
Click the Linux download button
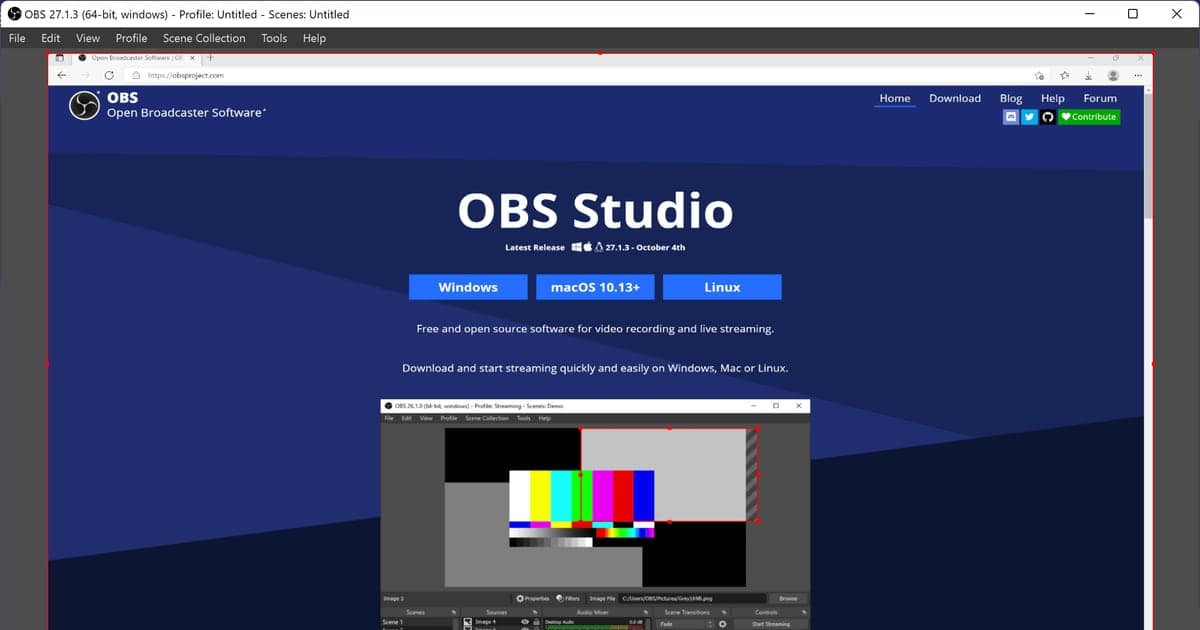click(x=722, y=287)
